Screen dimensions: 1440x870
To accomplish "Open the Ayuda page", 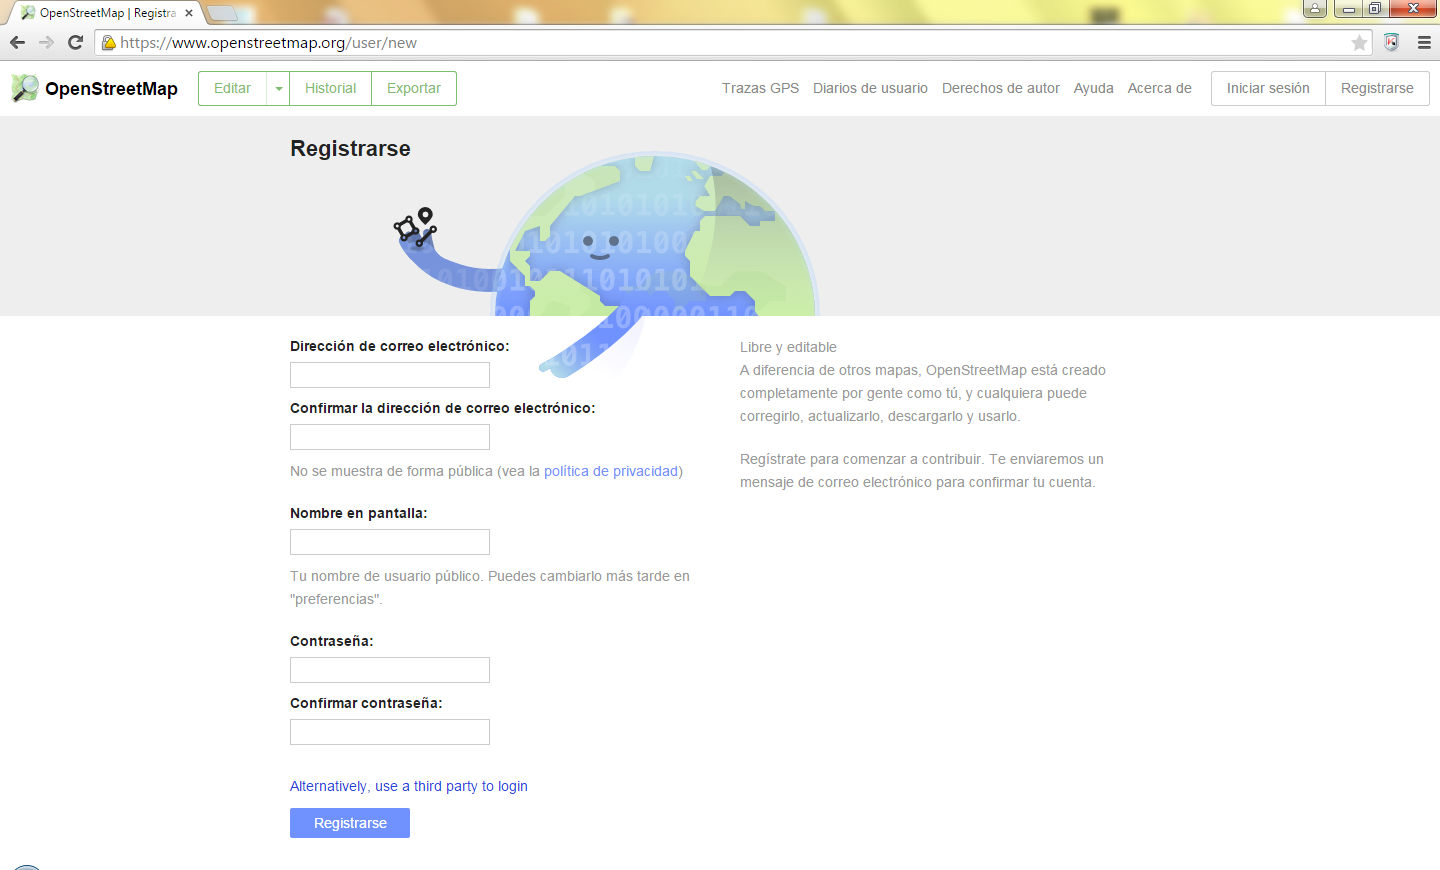I will 1094,88.
